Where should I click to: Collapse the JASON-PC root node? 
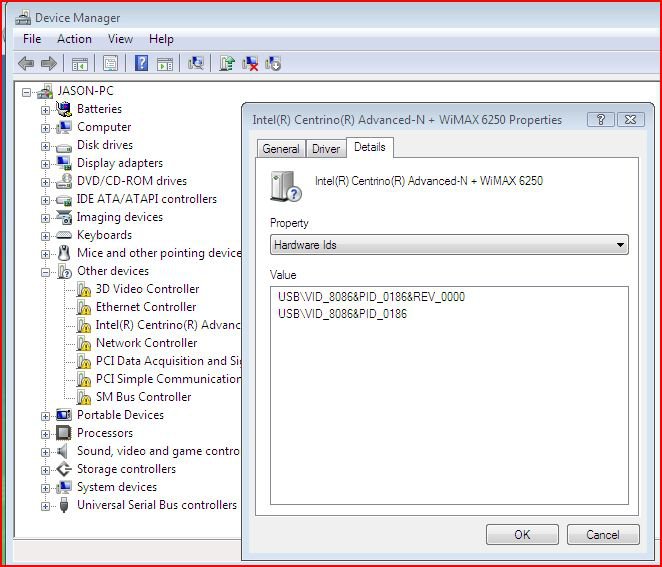tap(26, 92)
